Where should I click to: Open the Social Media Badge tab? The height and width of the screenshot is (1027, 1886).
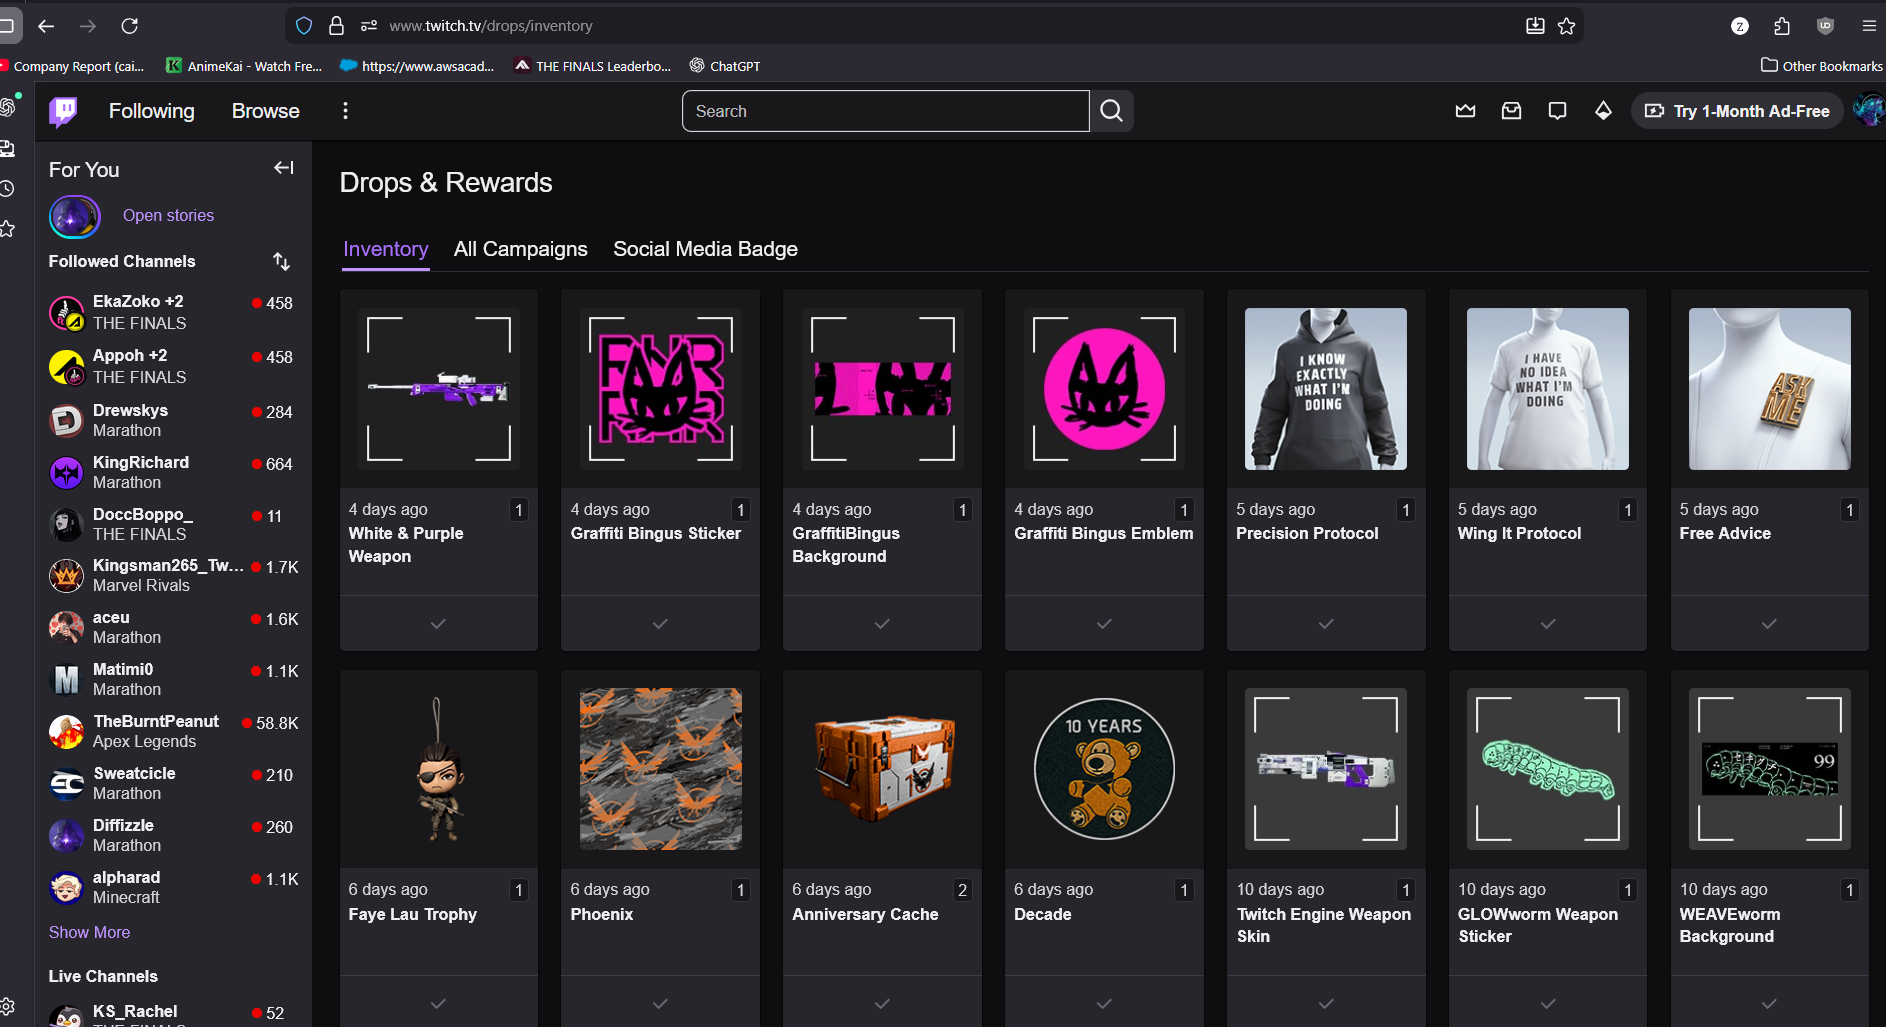705,249
